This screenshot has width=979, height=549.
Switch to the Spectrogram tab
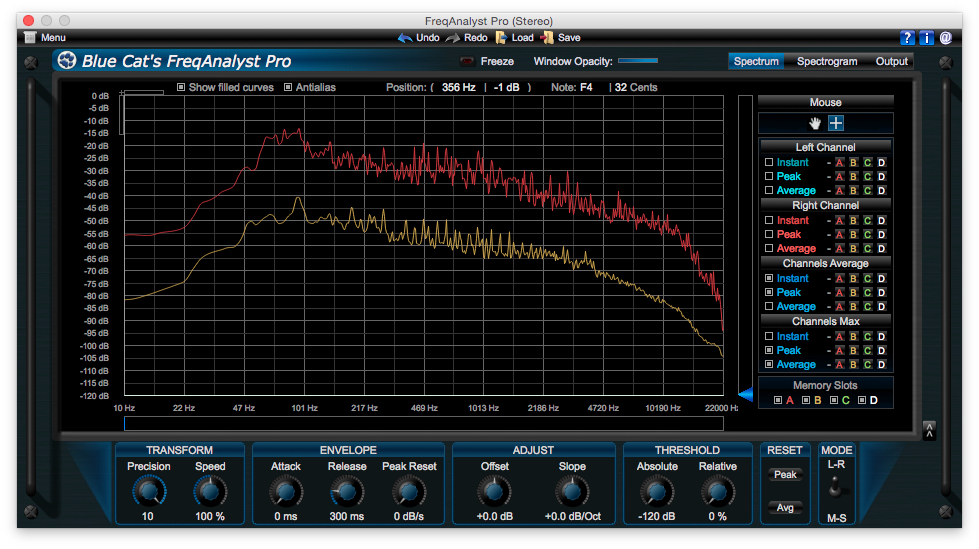pos(827,61)
